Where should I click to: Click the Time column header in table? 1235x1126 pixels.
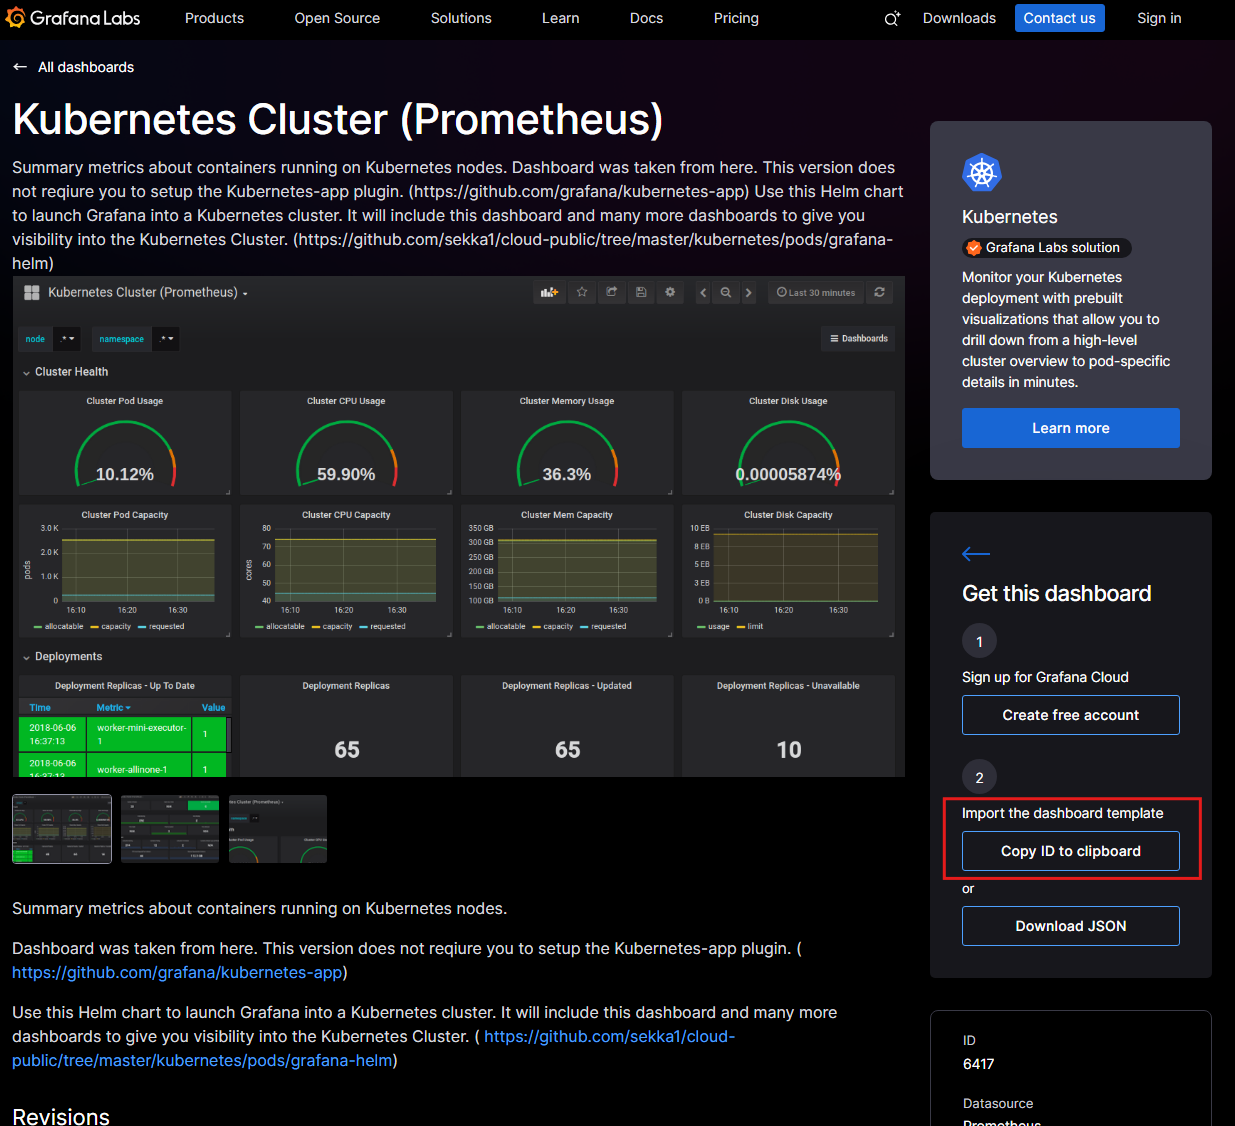pyautogui.click(x=40, y=708)
